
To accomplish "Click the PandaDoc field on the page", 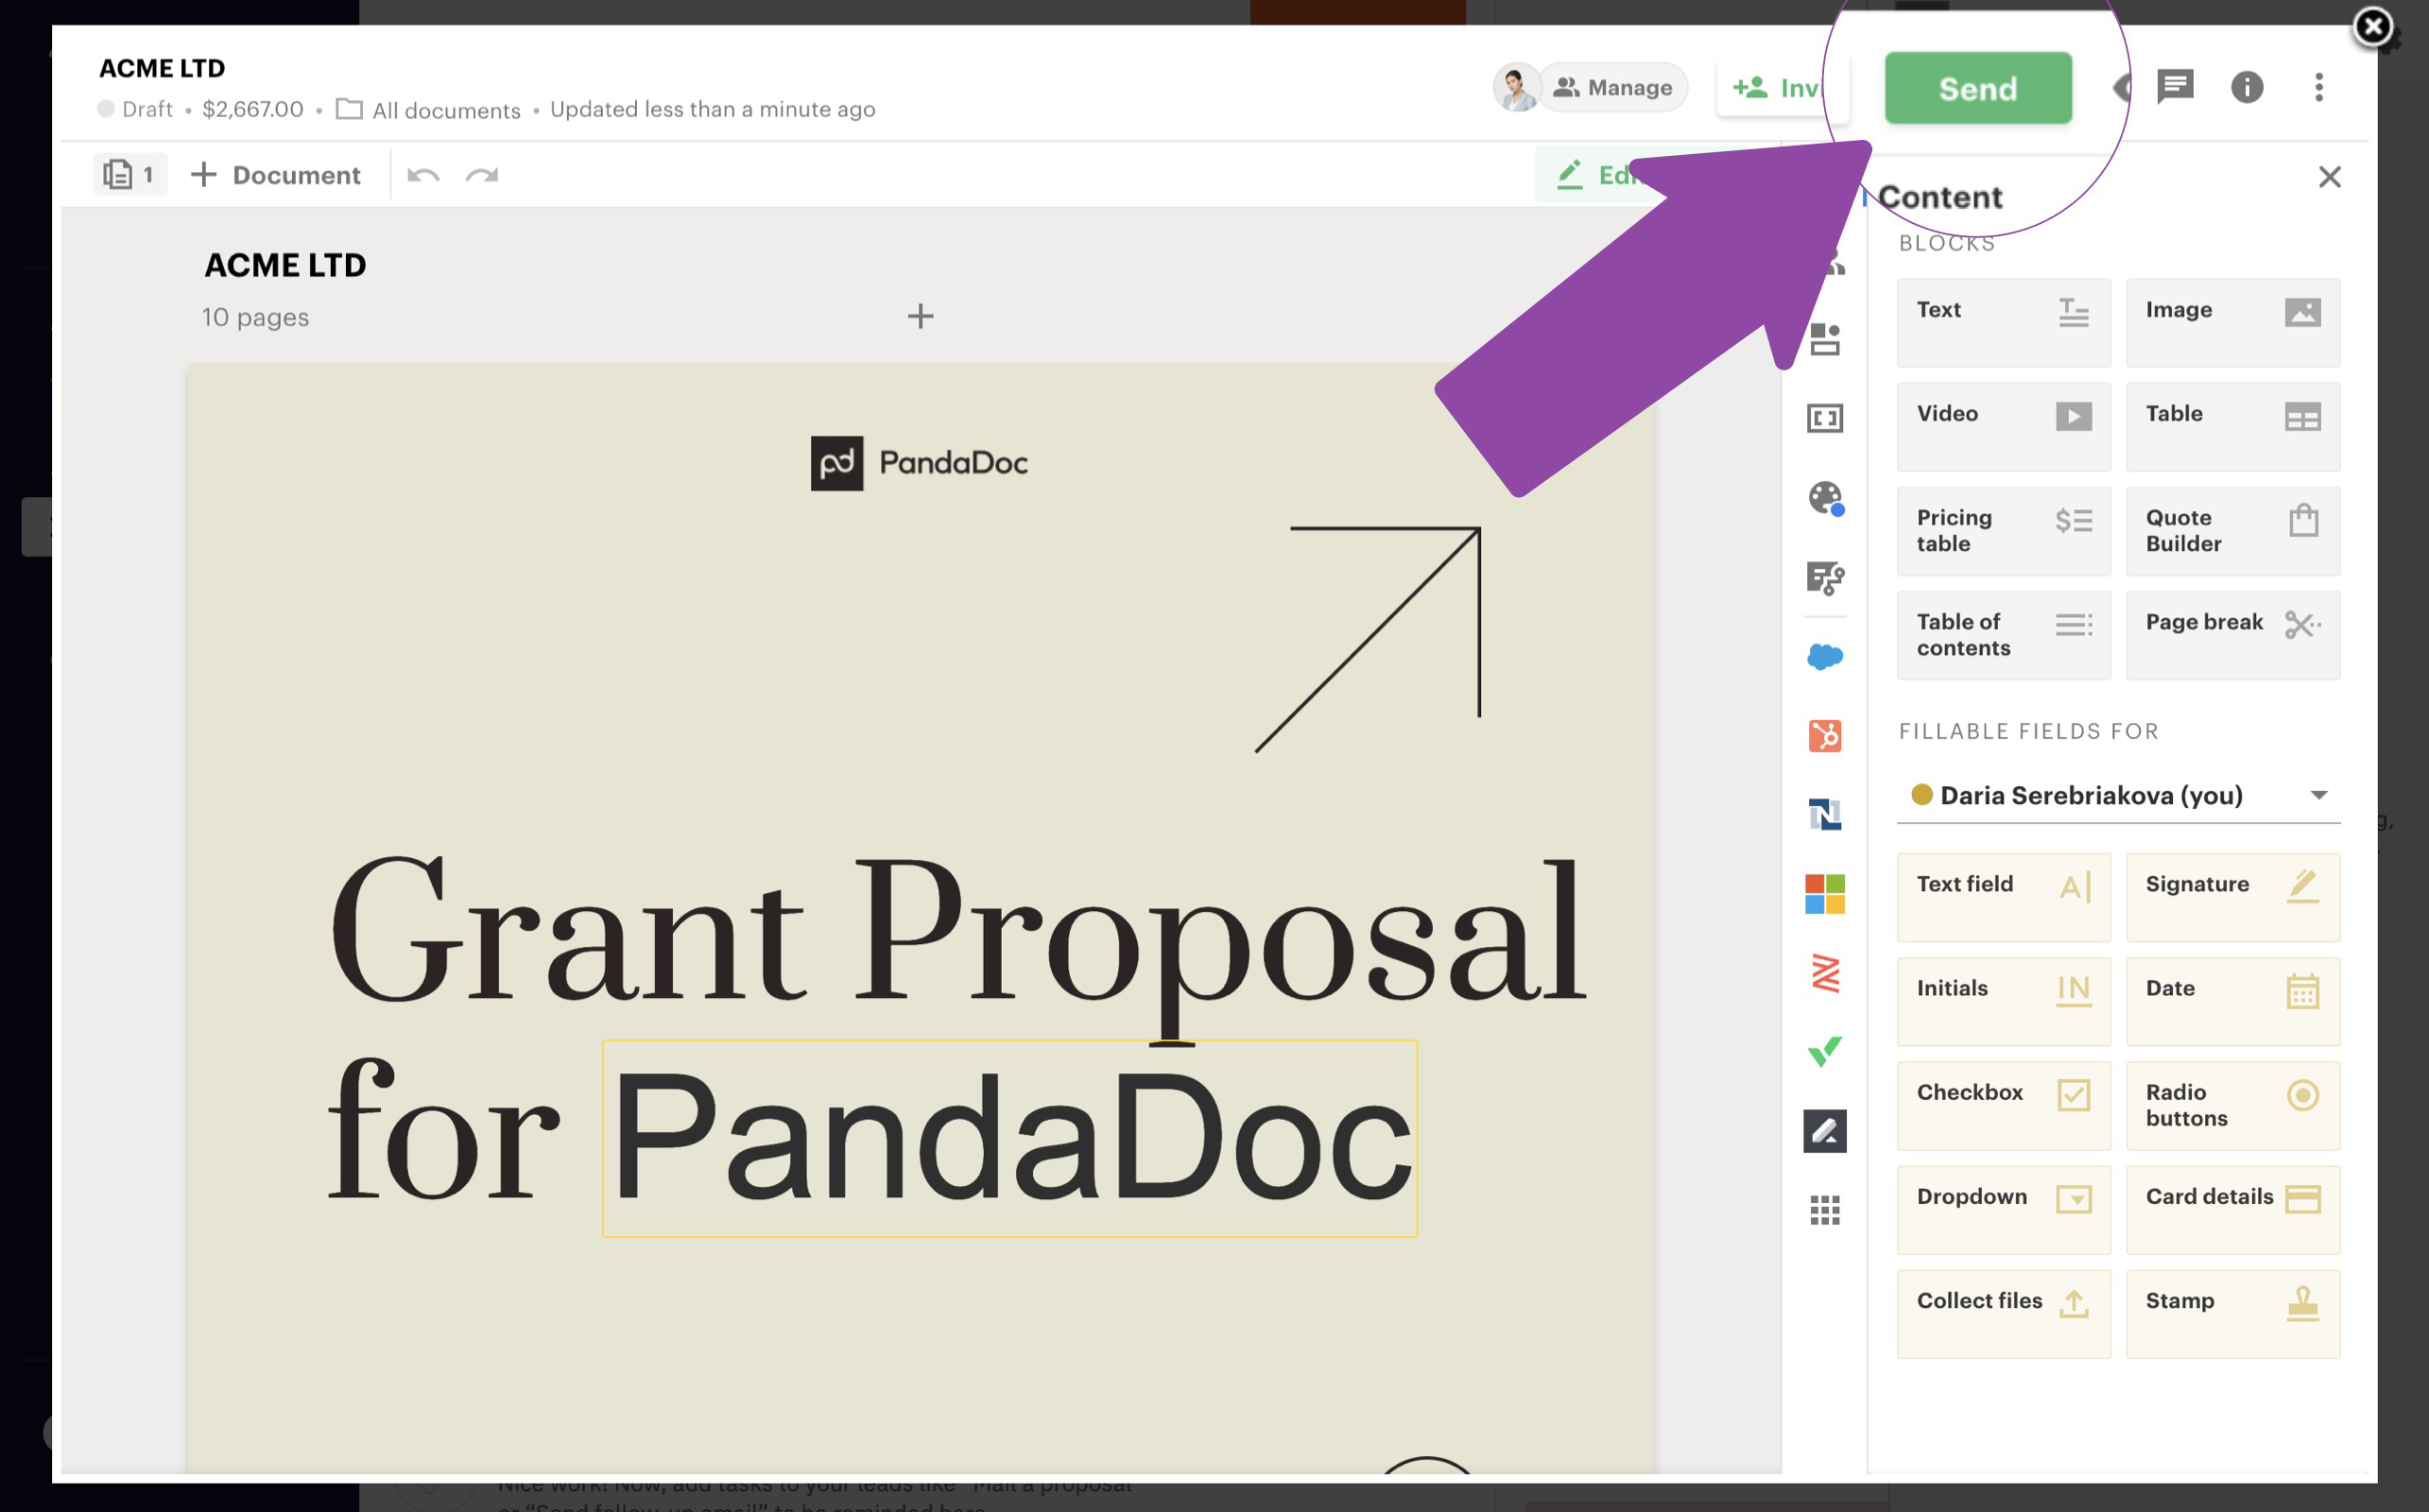I will click(1009, 1138).
